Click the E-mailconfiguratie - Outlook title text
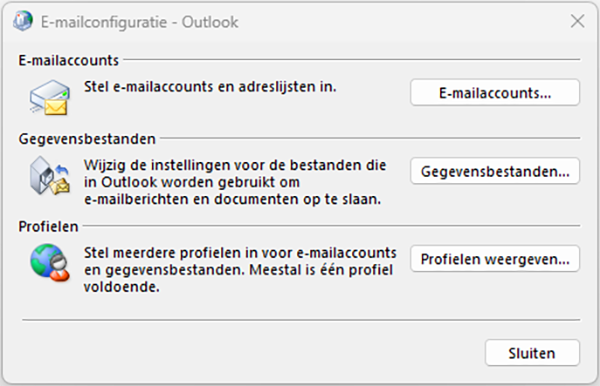This screenshot has width=600, height=386. pos(140,22)
